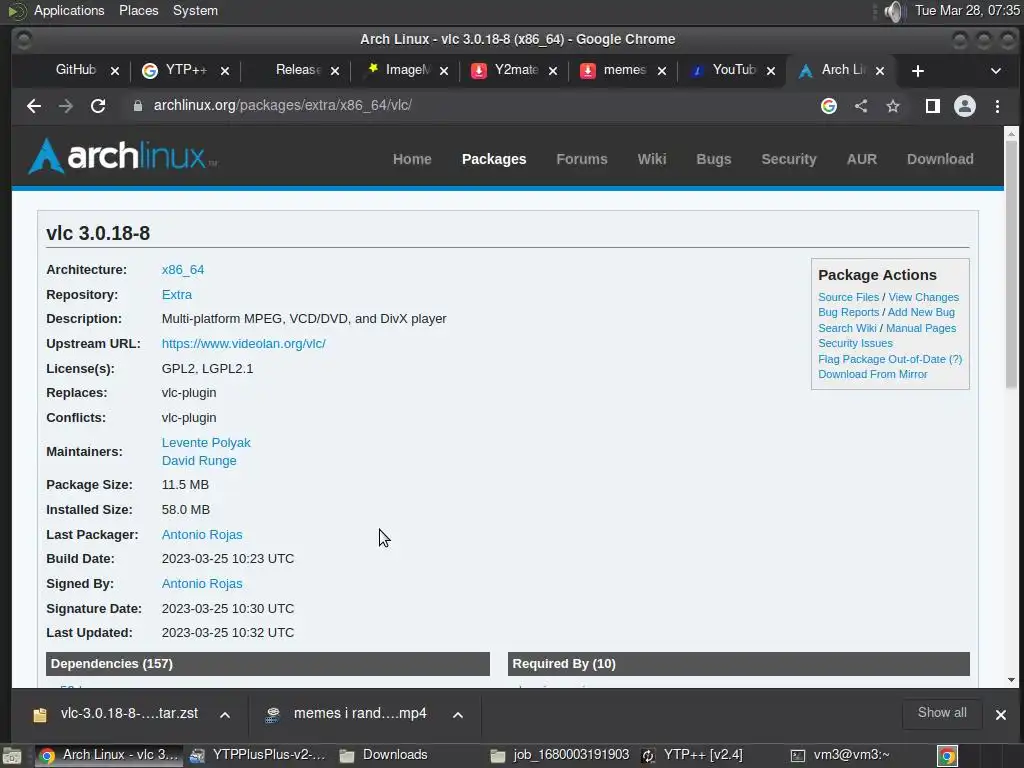This screenshot has height=768, width=1024.
Task: Click Last Packager Antonio Rojas link
Action: pos(202,535)
